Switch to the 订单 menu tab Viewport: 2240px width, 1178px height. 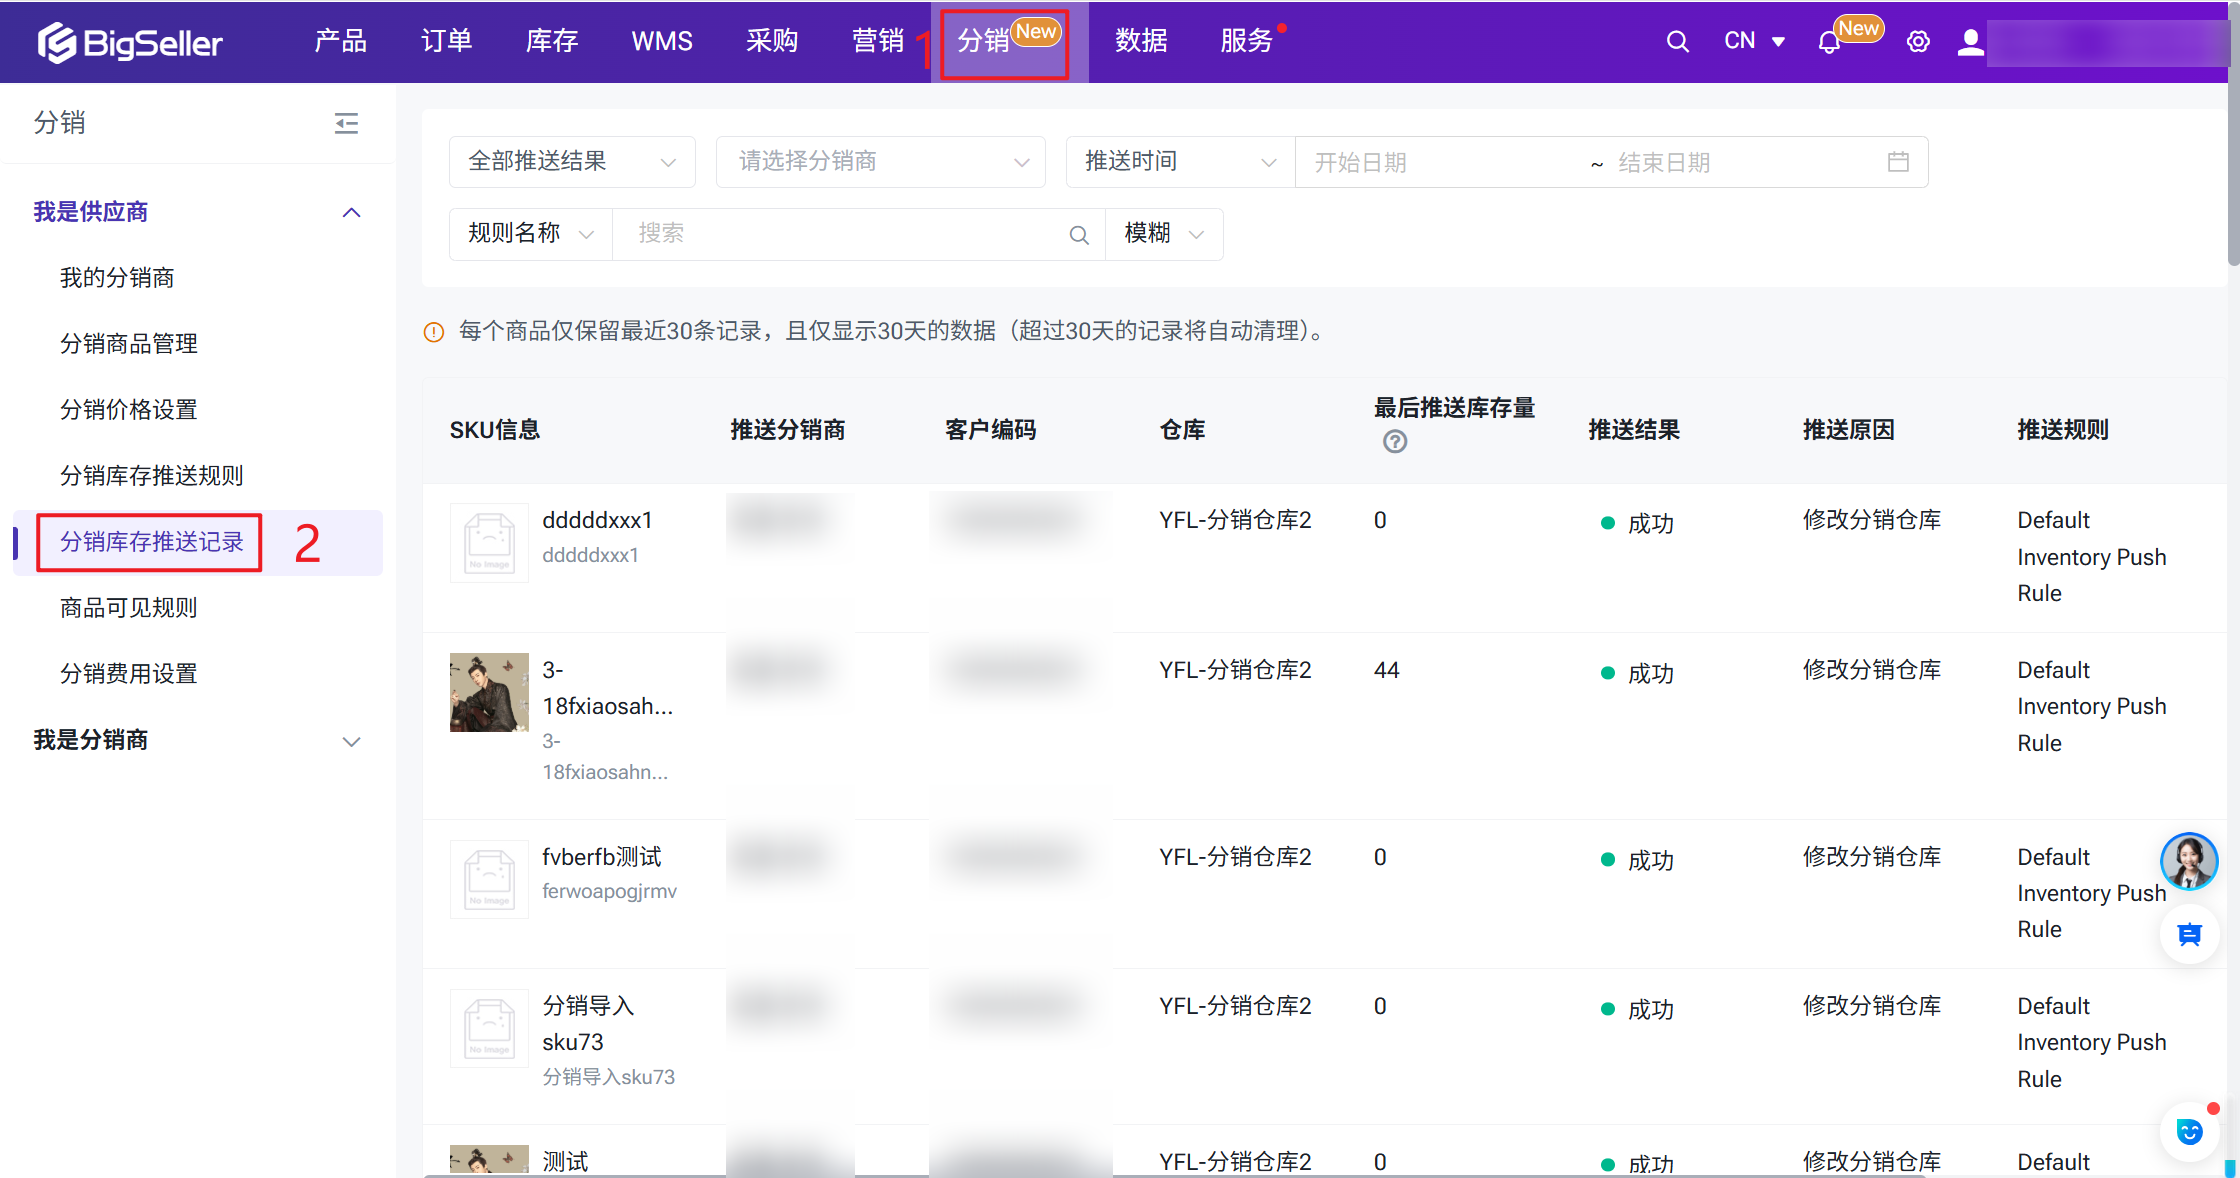pyautogui.click(x=446, y=41)
